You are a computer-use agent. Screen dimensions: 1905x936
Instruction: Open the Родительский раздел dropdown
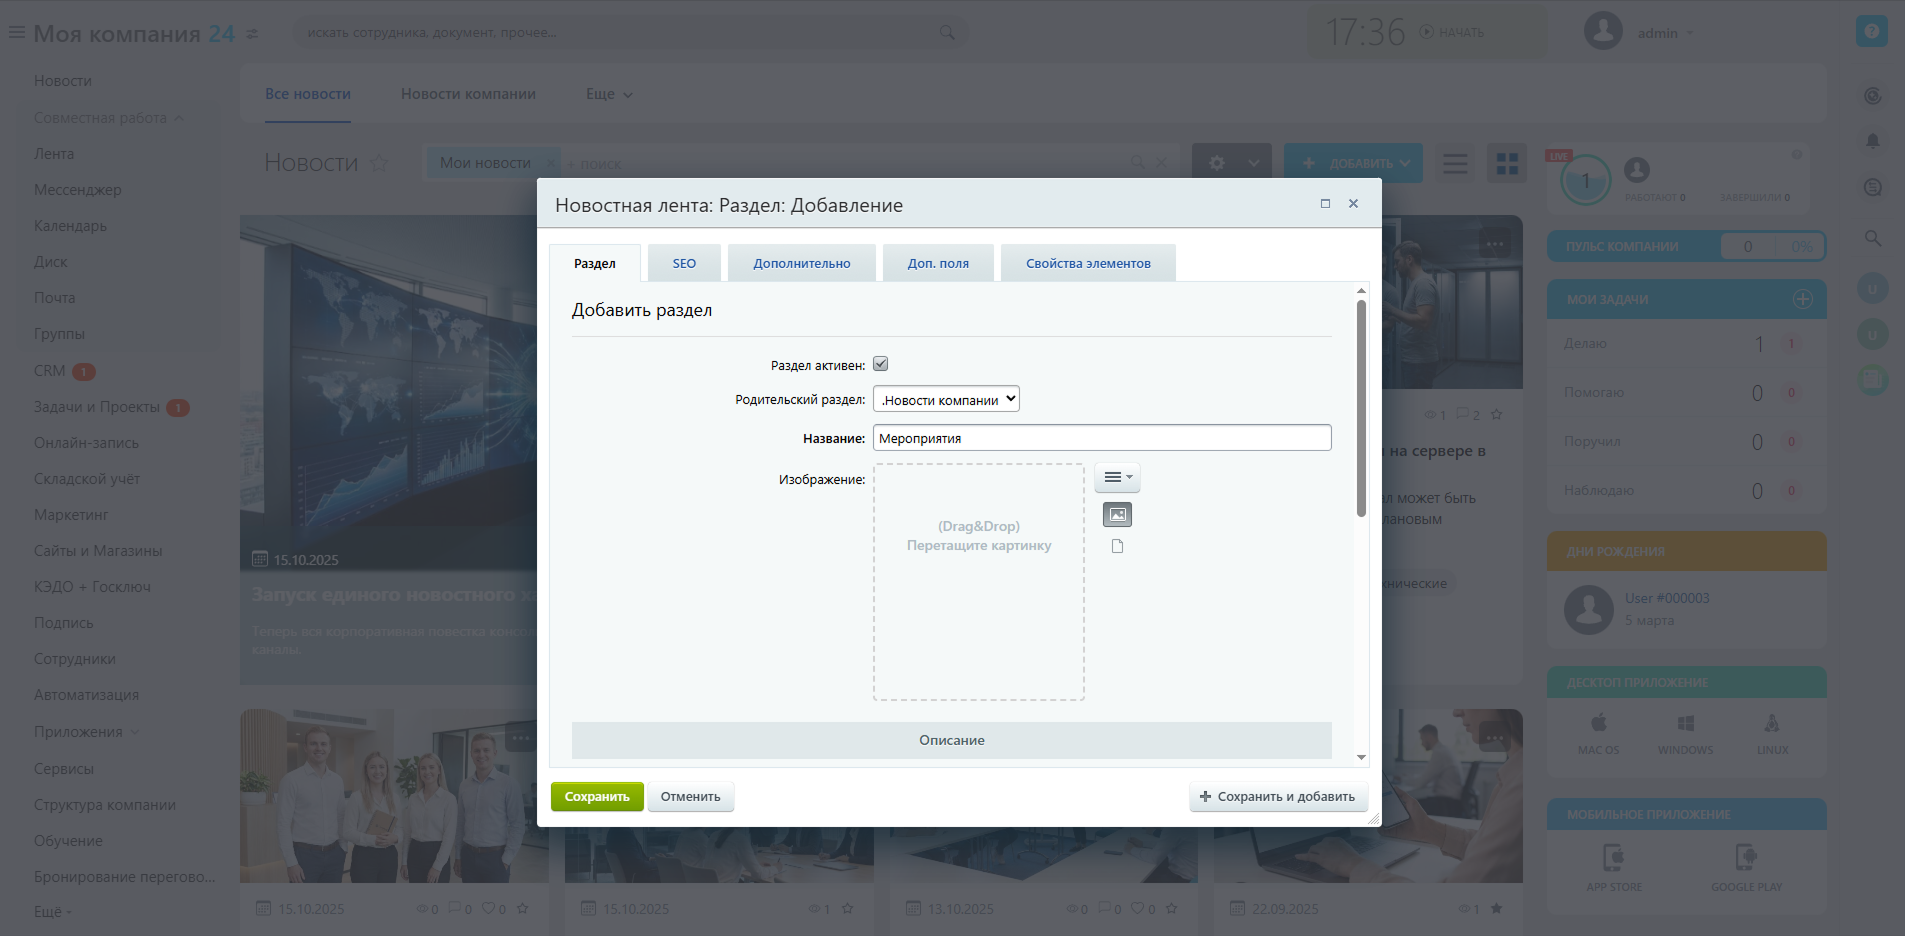[945, 400]
